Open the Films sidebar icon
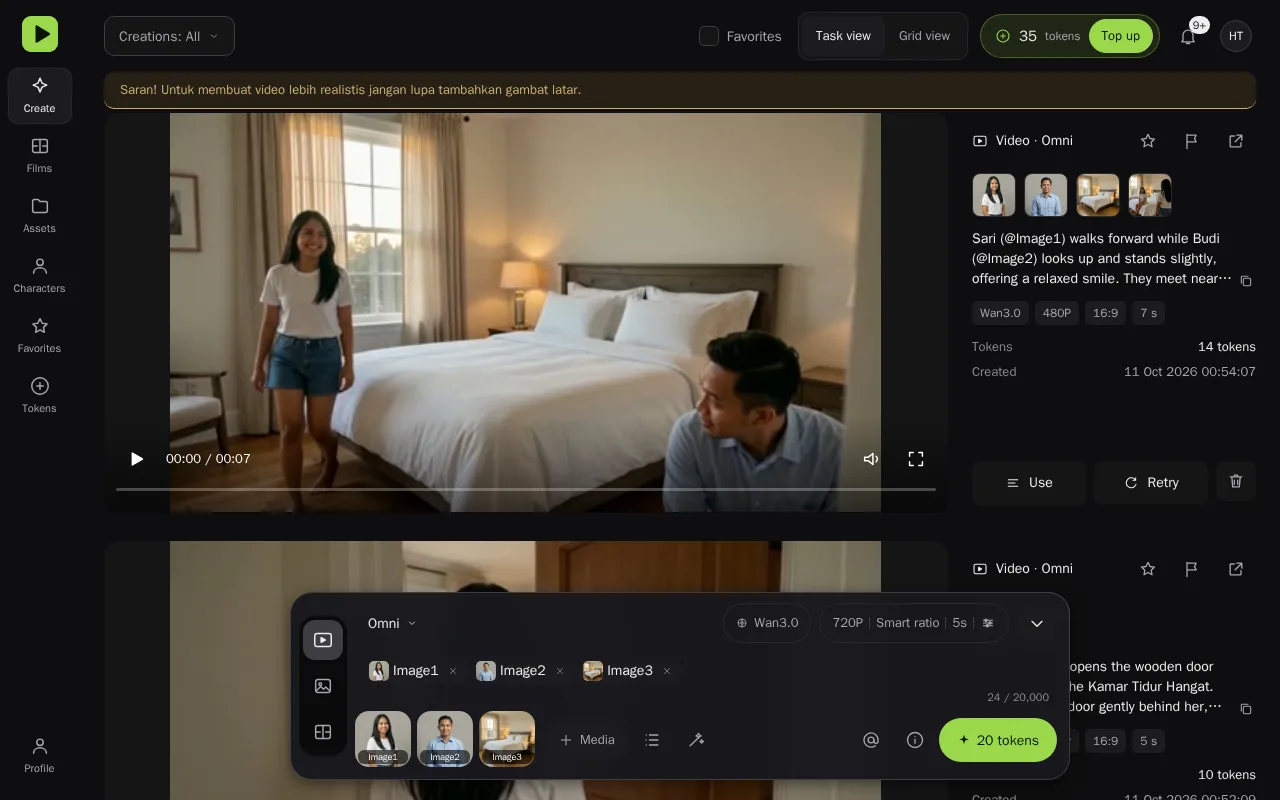Image resolution: width=1280 pixels, height=800 pixels. (40, 156)
